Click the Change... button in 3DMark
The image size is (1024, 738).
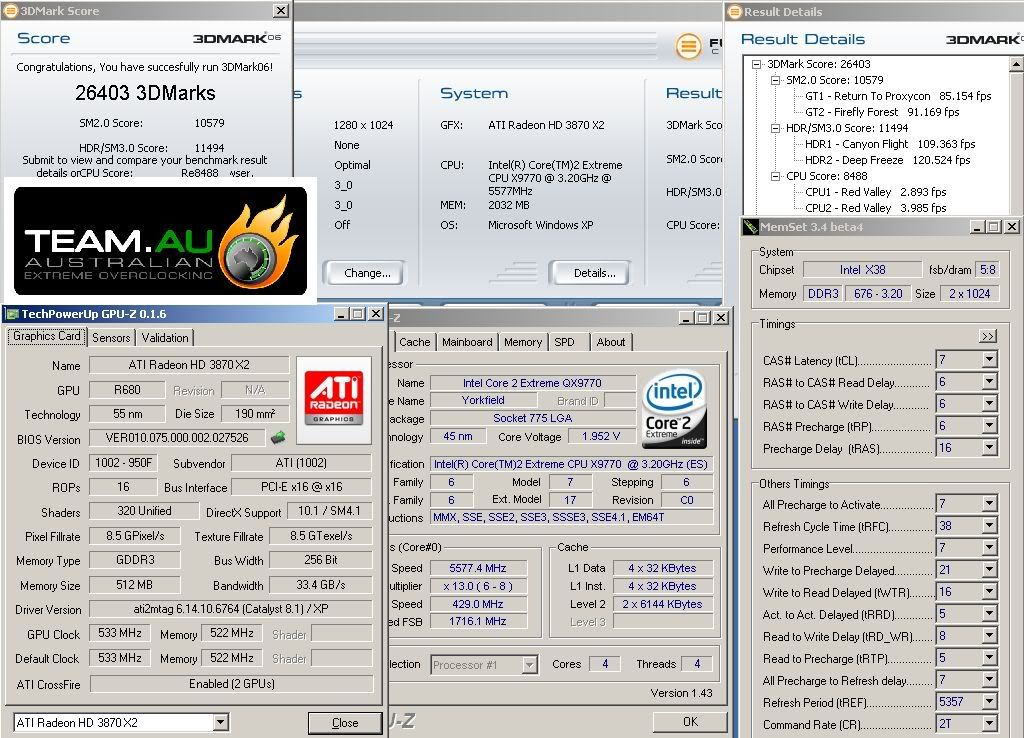[367, 273]
